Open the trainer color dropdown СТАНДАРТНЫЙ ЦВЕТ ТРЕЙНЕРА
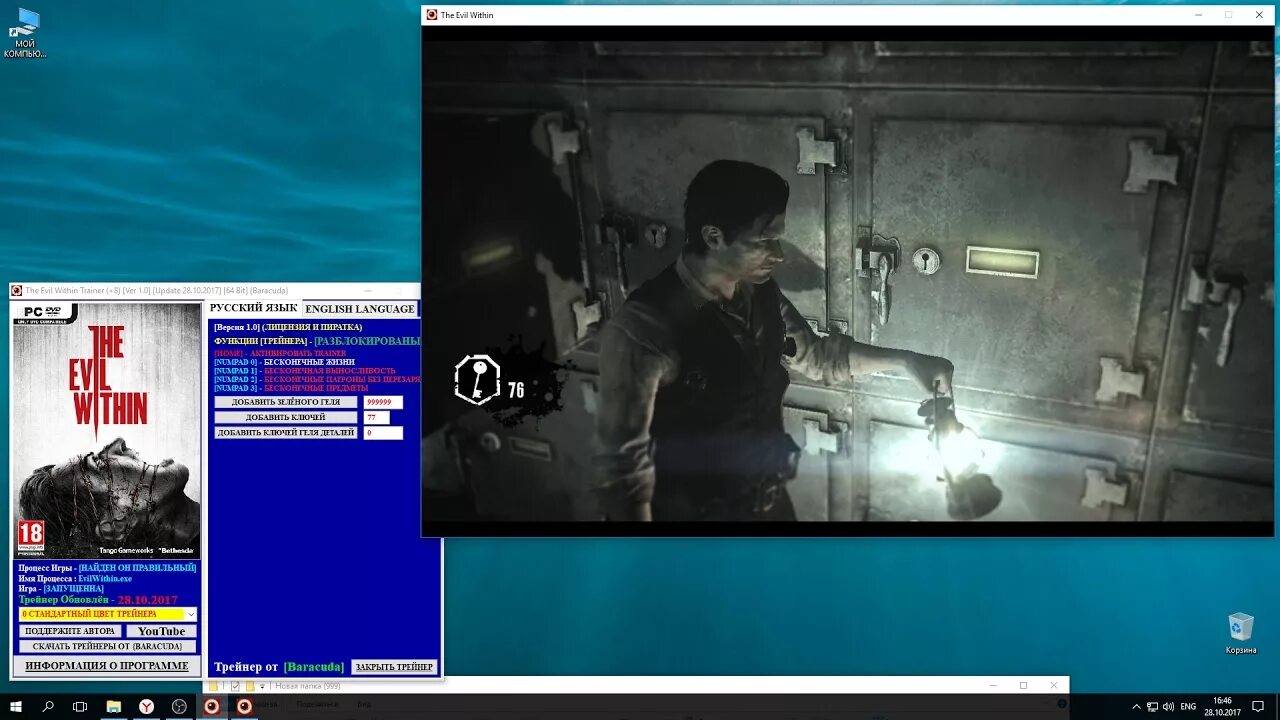 tap(108, 614)
